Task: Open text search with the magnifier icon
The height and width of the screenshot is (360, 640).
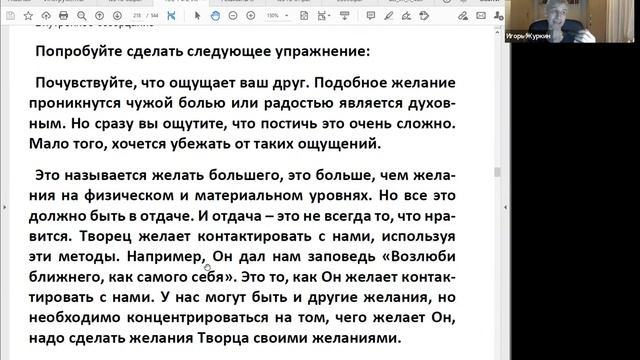Action: [x=82, y=16]
